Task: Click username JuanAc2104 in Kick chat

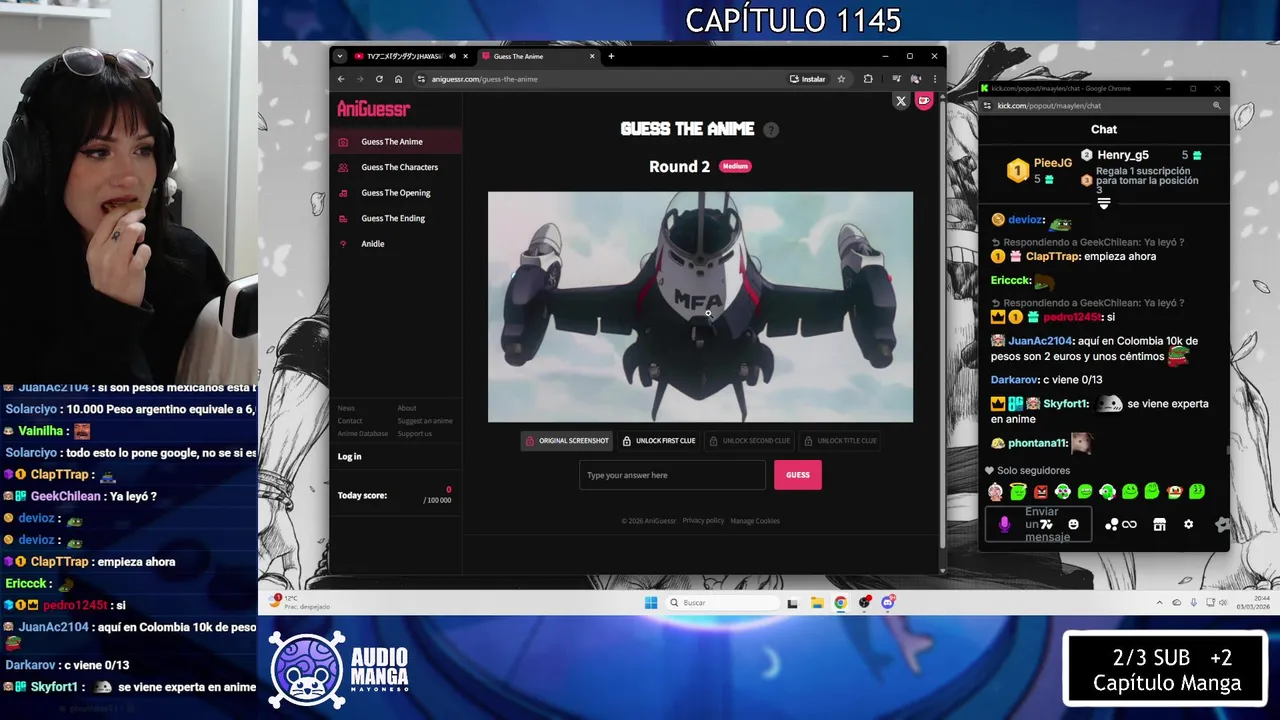Action: 1039,341
